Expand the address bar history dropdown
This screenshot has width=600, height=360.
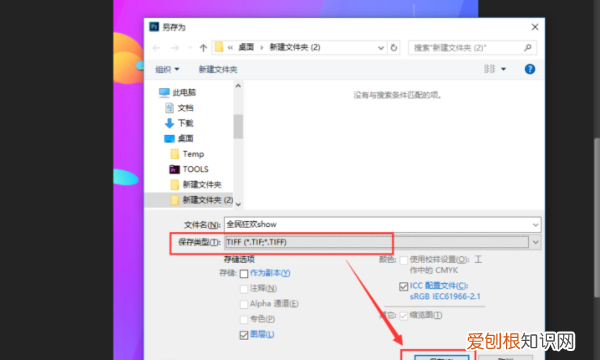[x=381, y=48]
